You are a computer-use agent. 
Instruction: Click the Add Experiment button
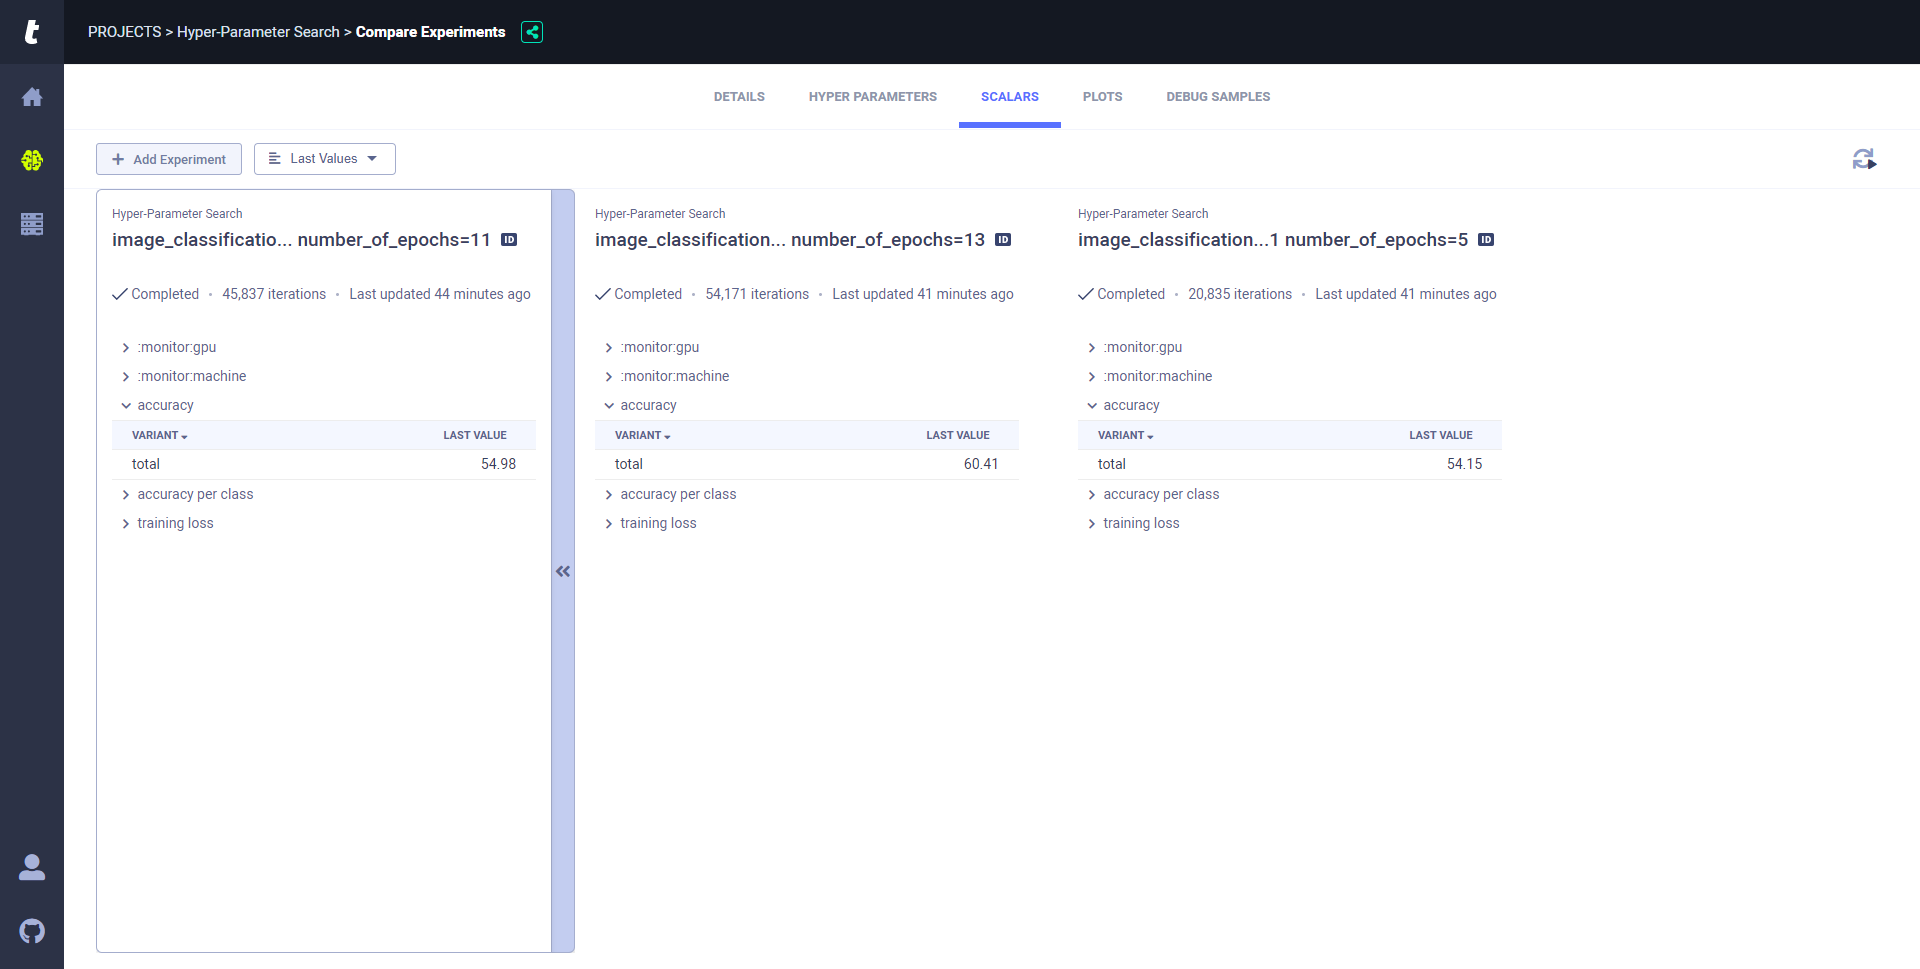[x=169, y=159]
